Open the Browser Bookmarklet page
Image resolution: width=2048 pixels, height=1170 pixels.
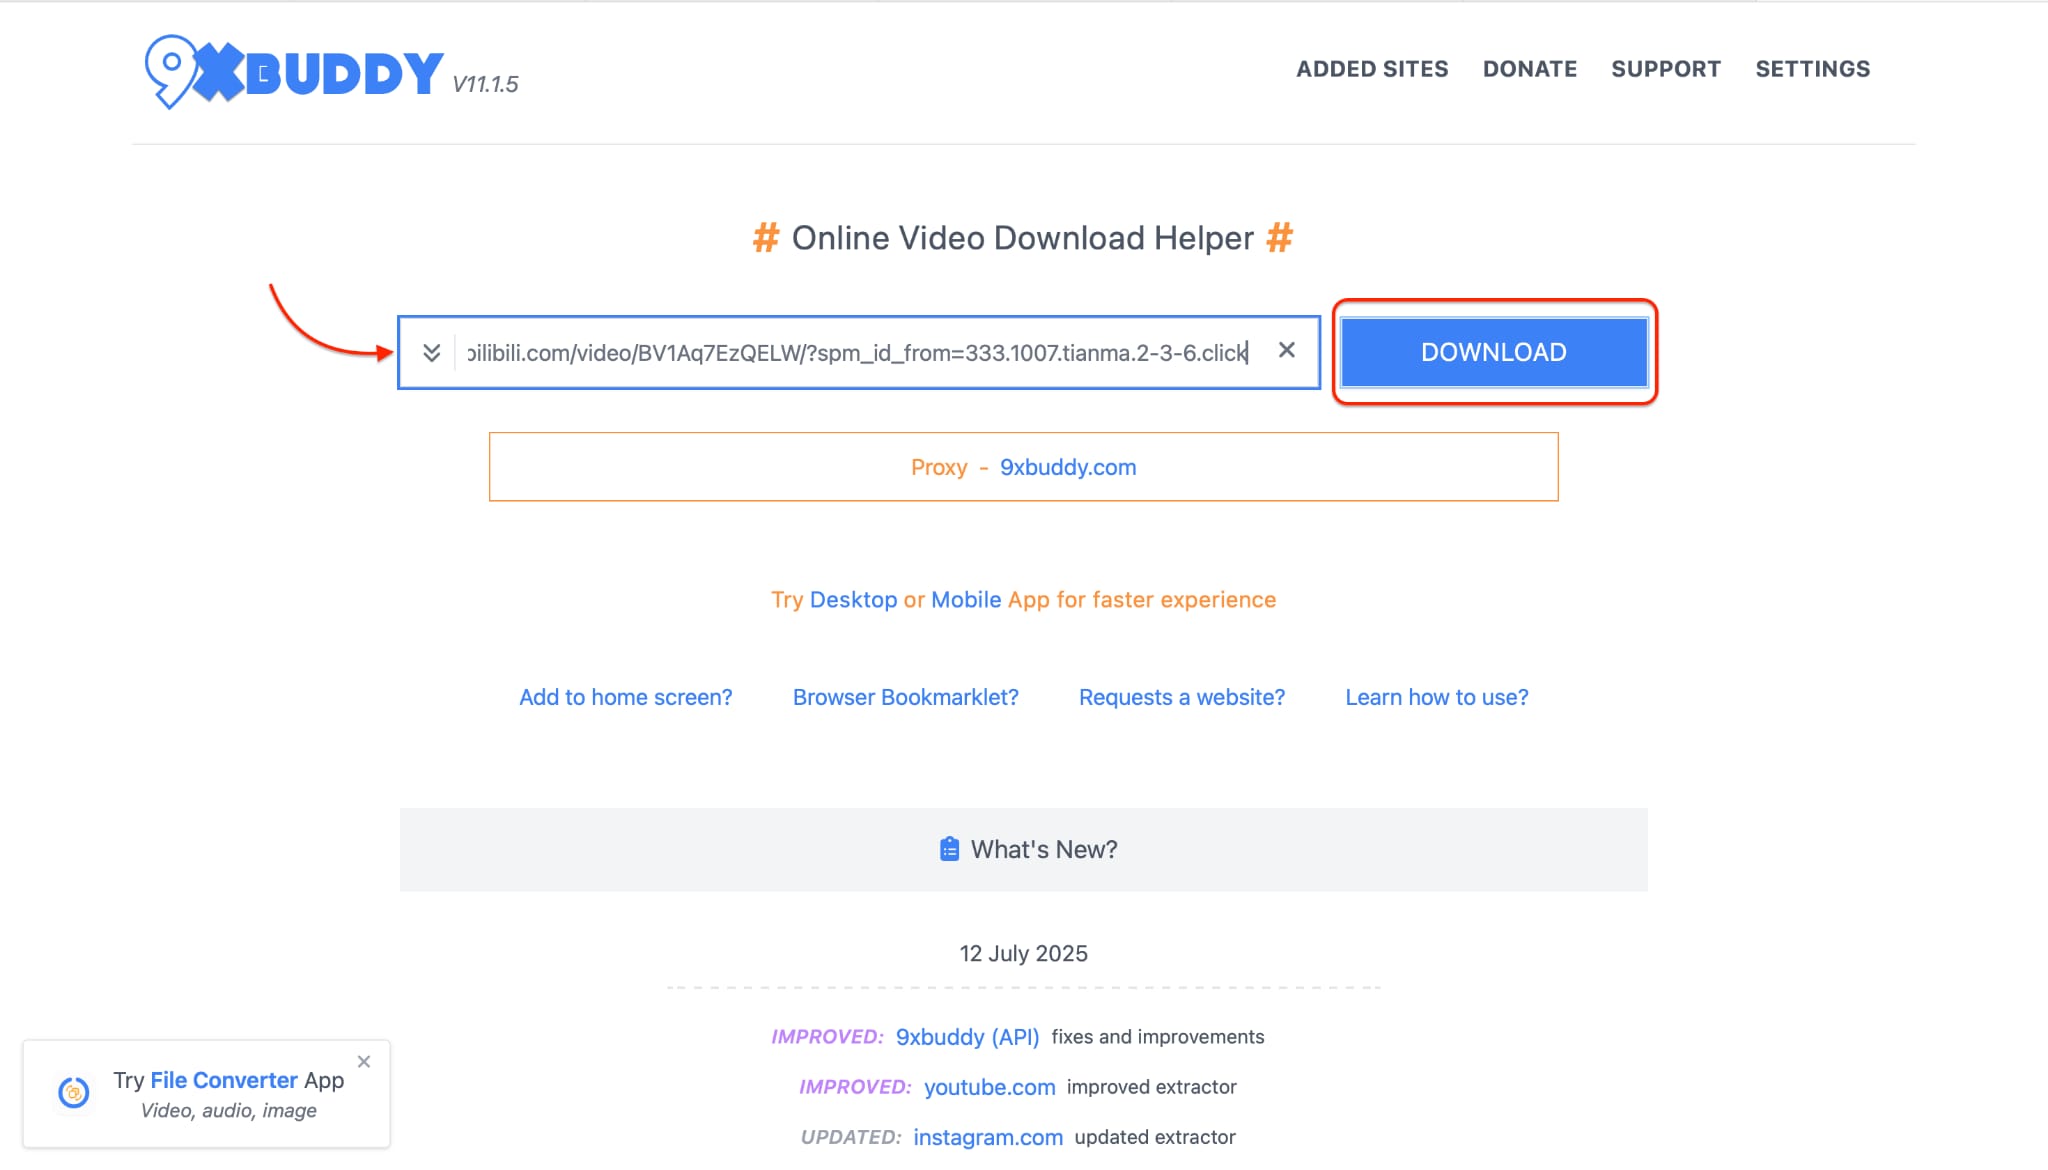coord(905,697)
